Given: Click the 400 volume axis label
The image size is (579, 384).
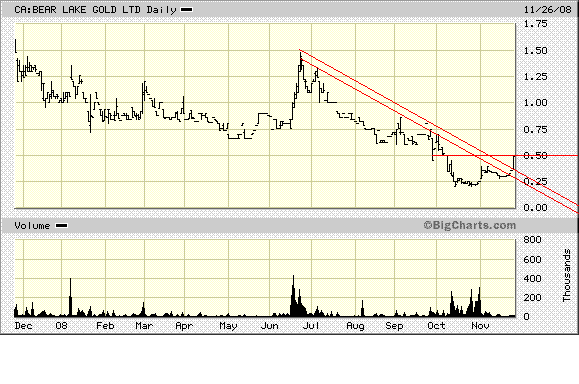Looking at the screenshot, I should [x=532, y=278].
